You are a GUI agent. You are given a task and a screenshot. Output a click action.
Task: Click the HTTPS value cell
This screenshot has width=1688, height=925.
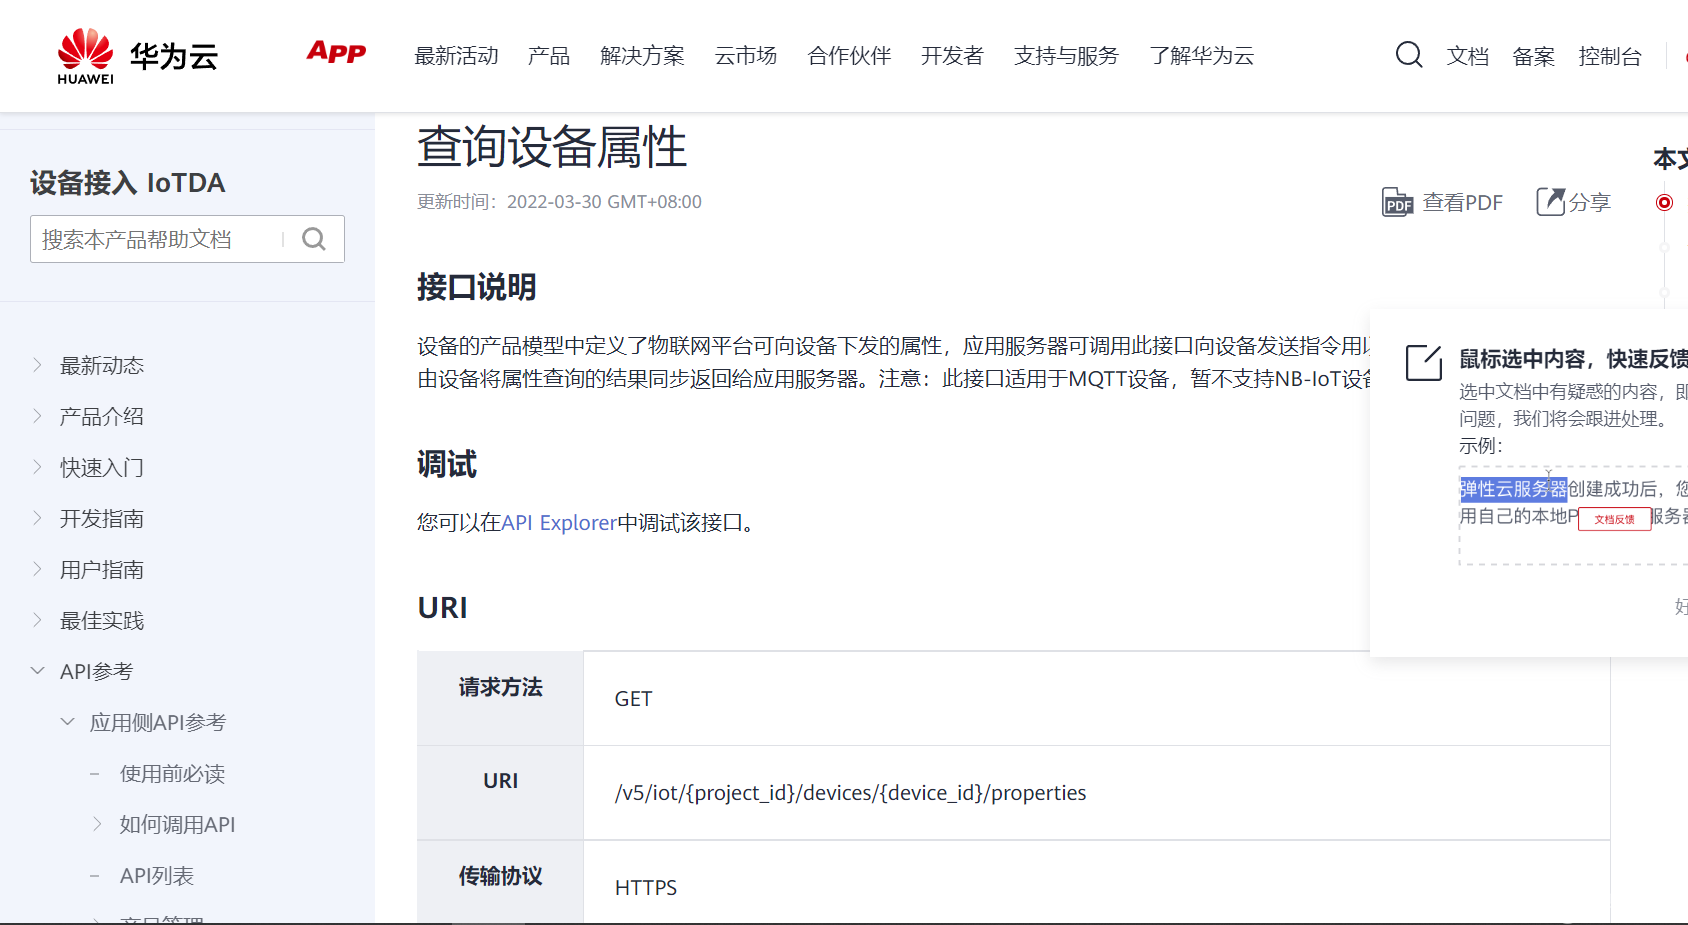pyautogui.click(x=1096, y=882)
